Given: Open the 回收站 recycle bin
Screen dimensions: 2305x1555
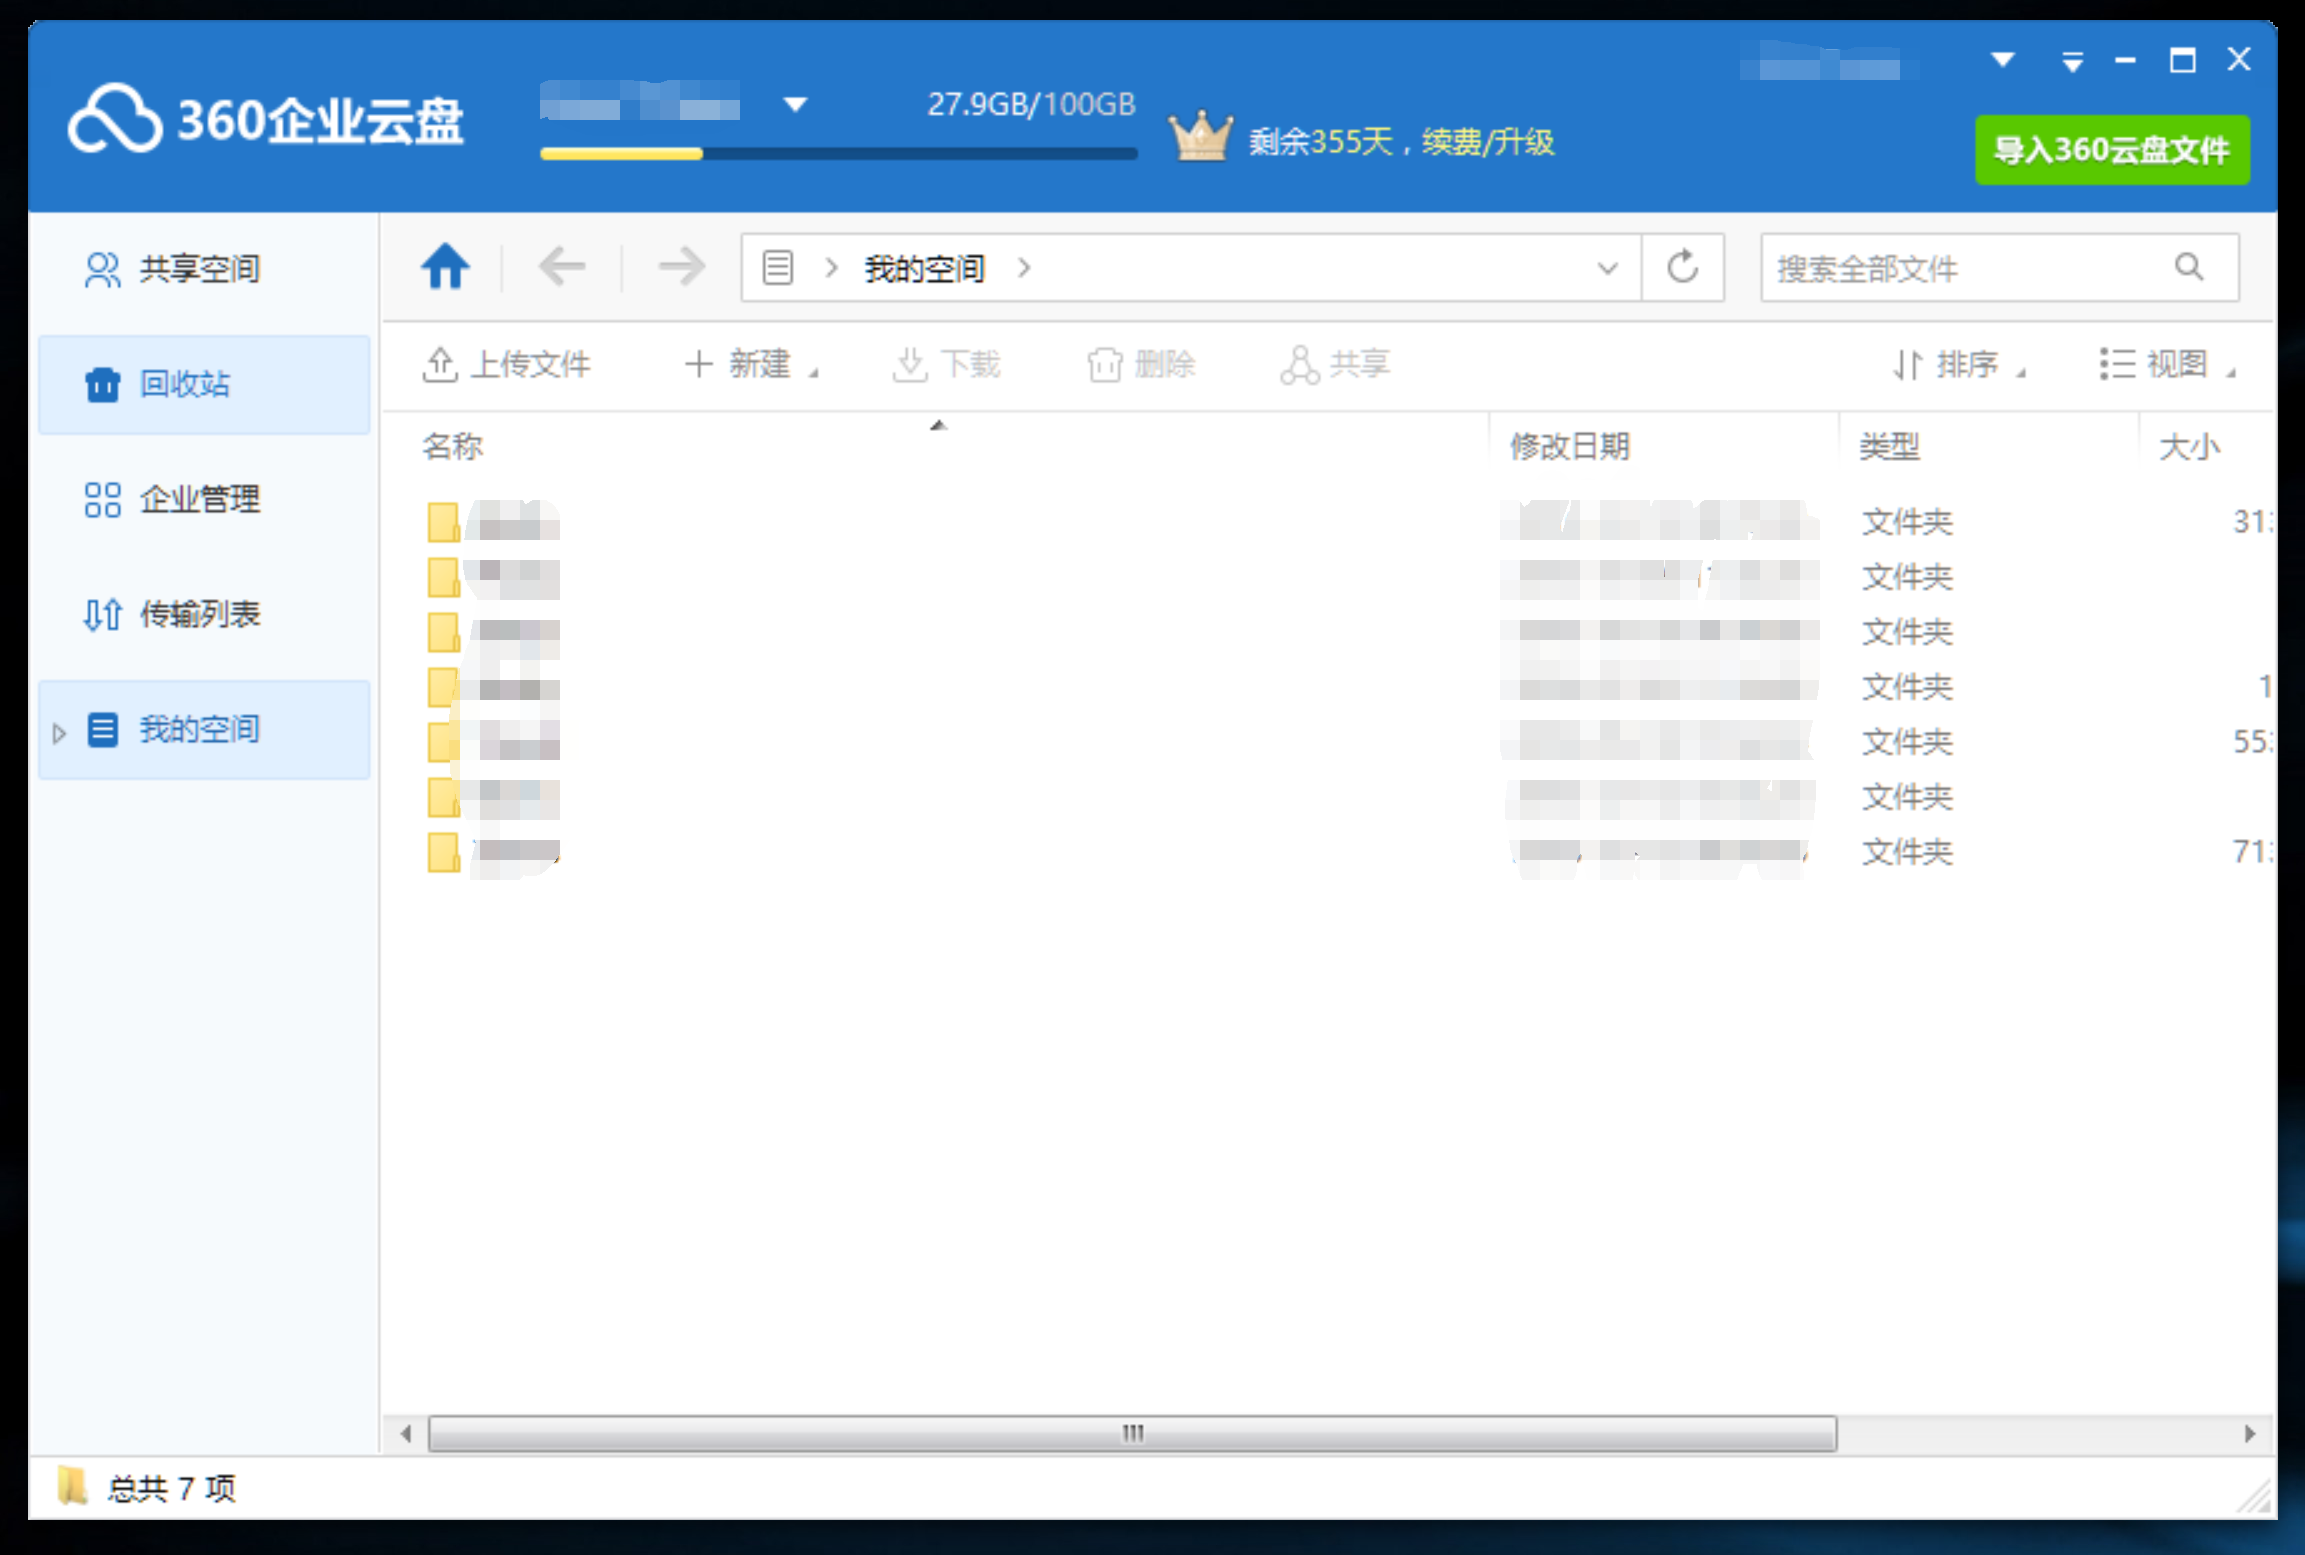Looking at the screenshot, I should tap(204, 384).
